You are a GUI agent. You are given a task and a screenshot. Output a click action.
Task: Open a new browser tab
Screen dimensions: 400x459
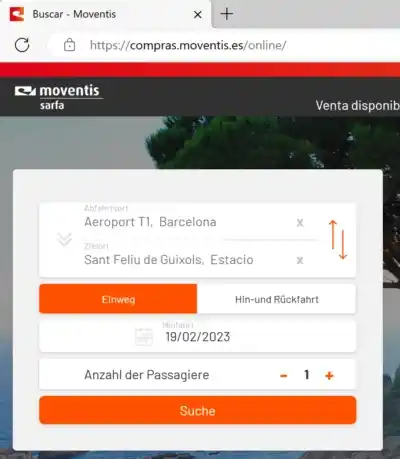click(x=227, y=14)
